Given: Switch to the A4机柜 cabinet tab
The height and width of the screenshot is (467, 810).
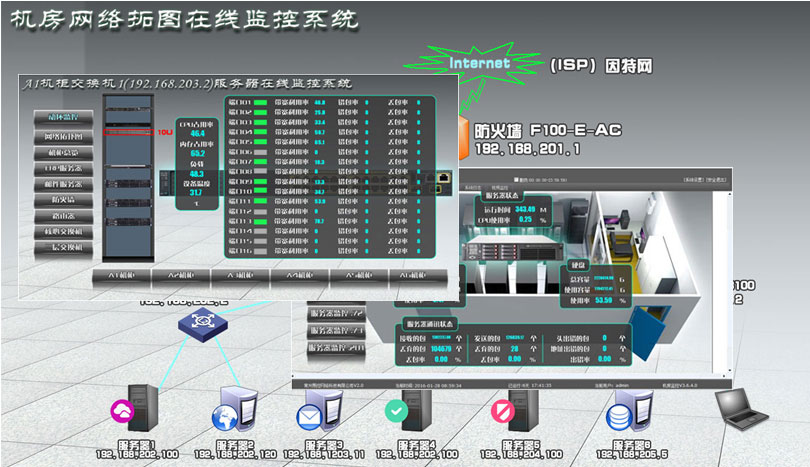Looking at the screenshot, I should [x=300, y=276].
